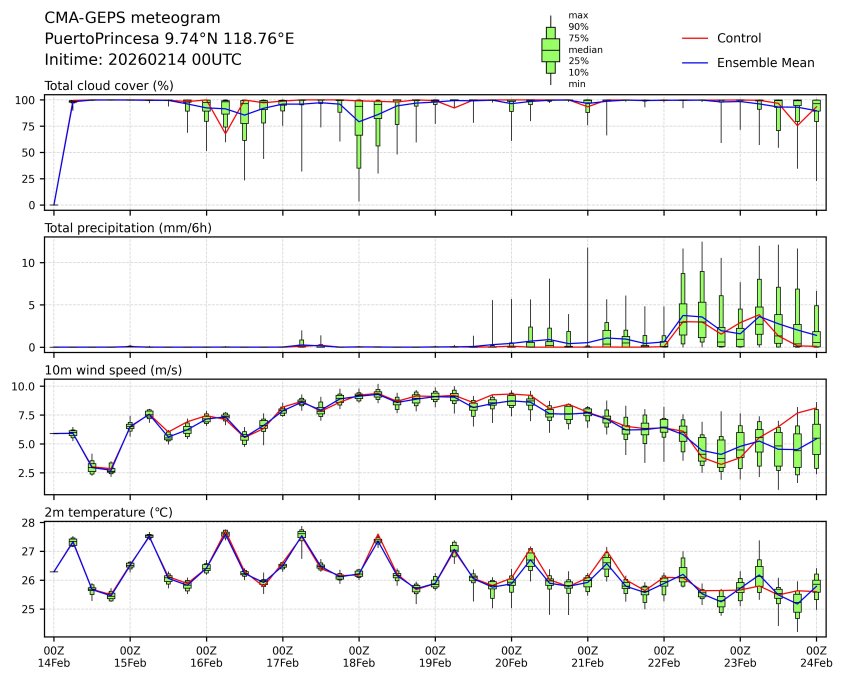The height and width of the screenshot is (680, 844).
Task: Click the 00Z 19Feb time axis label
Action: [x=435, y=656]
